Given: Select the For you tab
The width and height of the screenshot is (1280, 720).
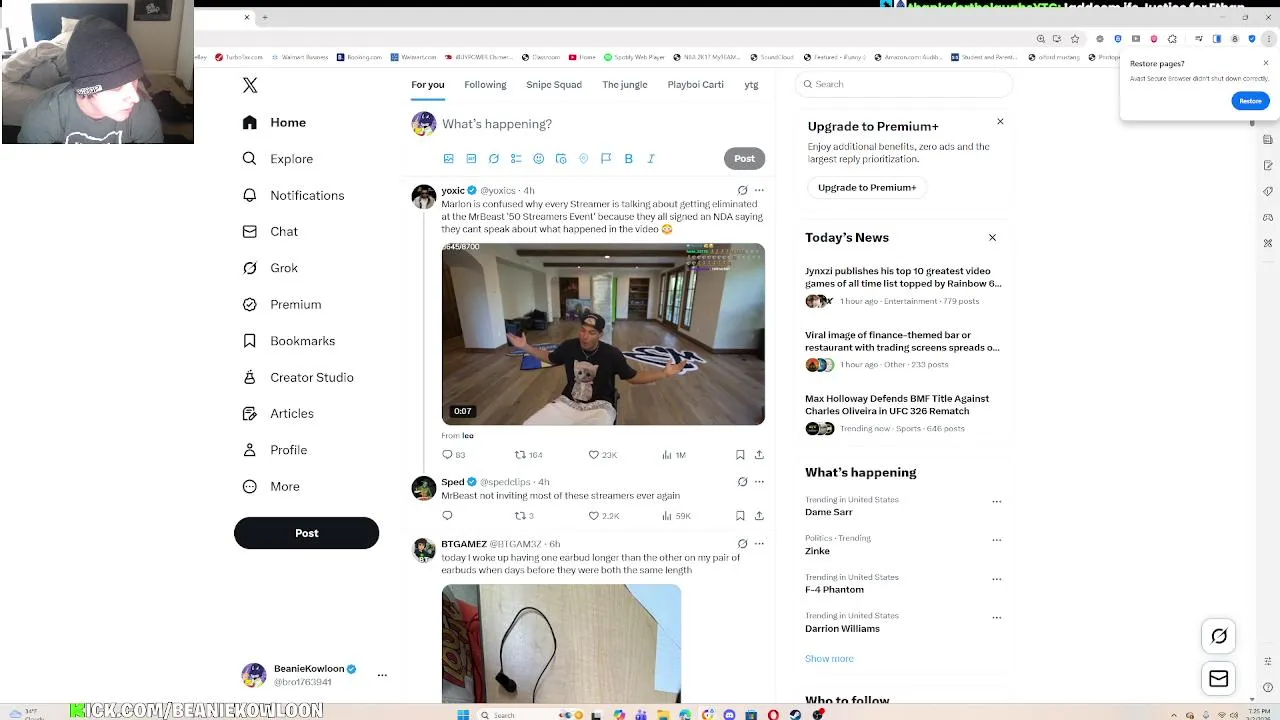Looking at the screenshot, I should [427, 85].
